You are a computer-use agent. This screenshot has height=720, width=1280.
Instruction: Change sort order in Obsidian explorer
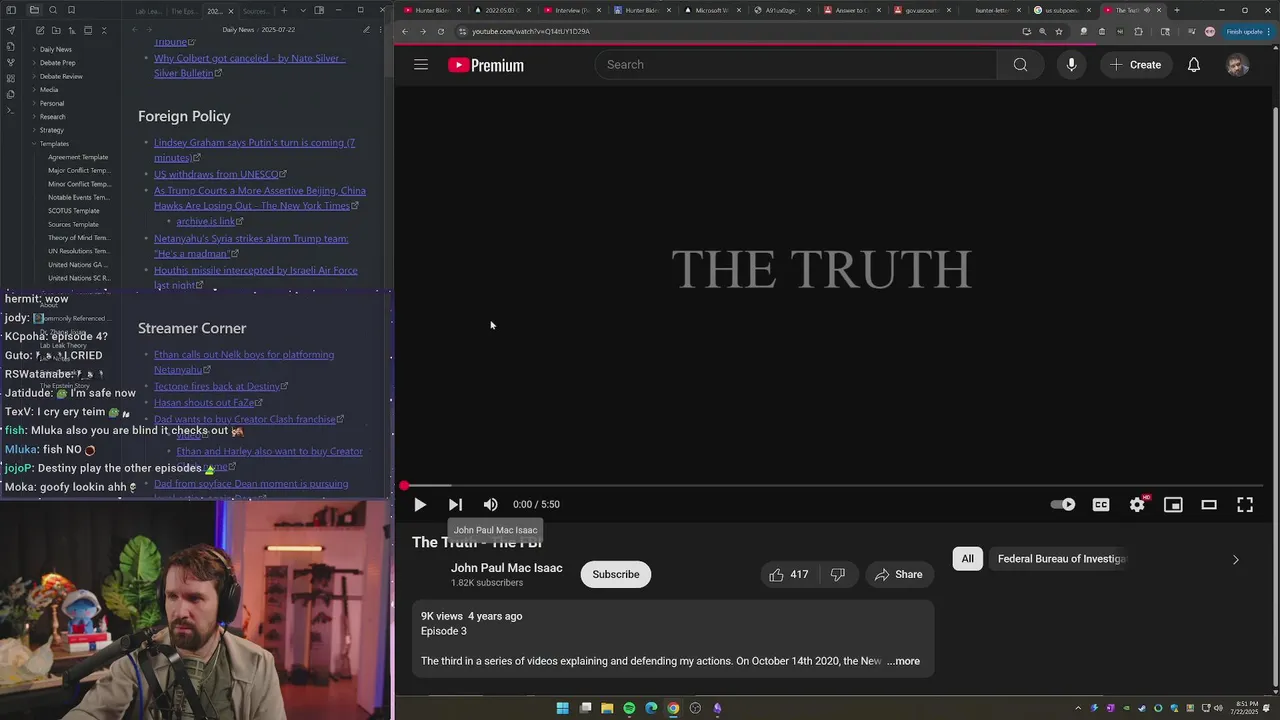tap(72, 30)
